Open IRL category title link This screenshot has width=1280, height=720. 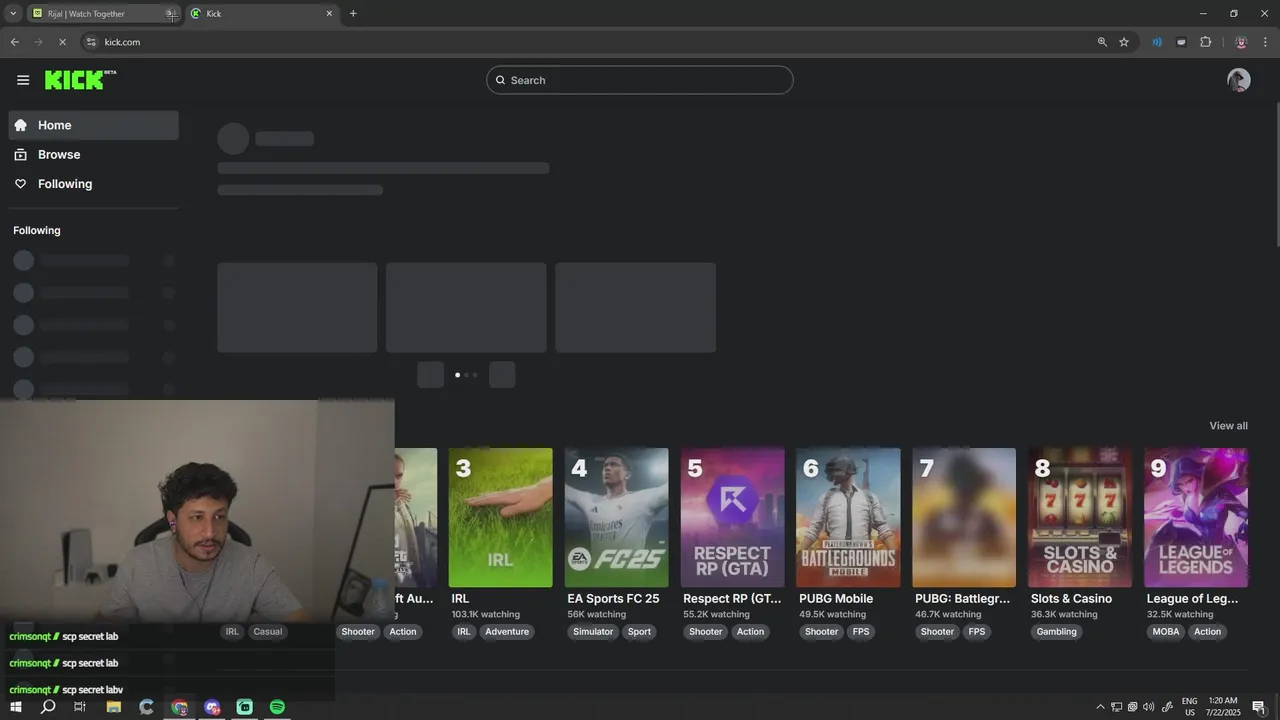point(460,599)
